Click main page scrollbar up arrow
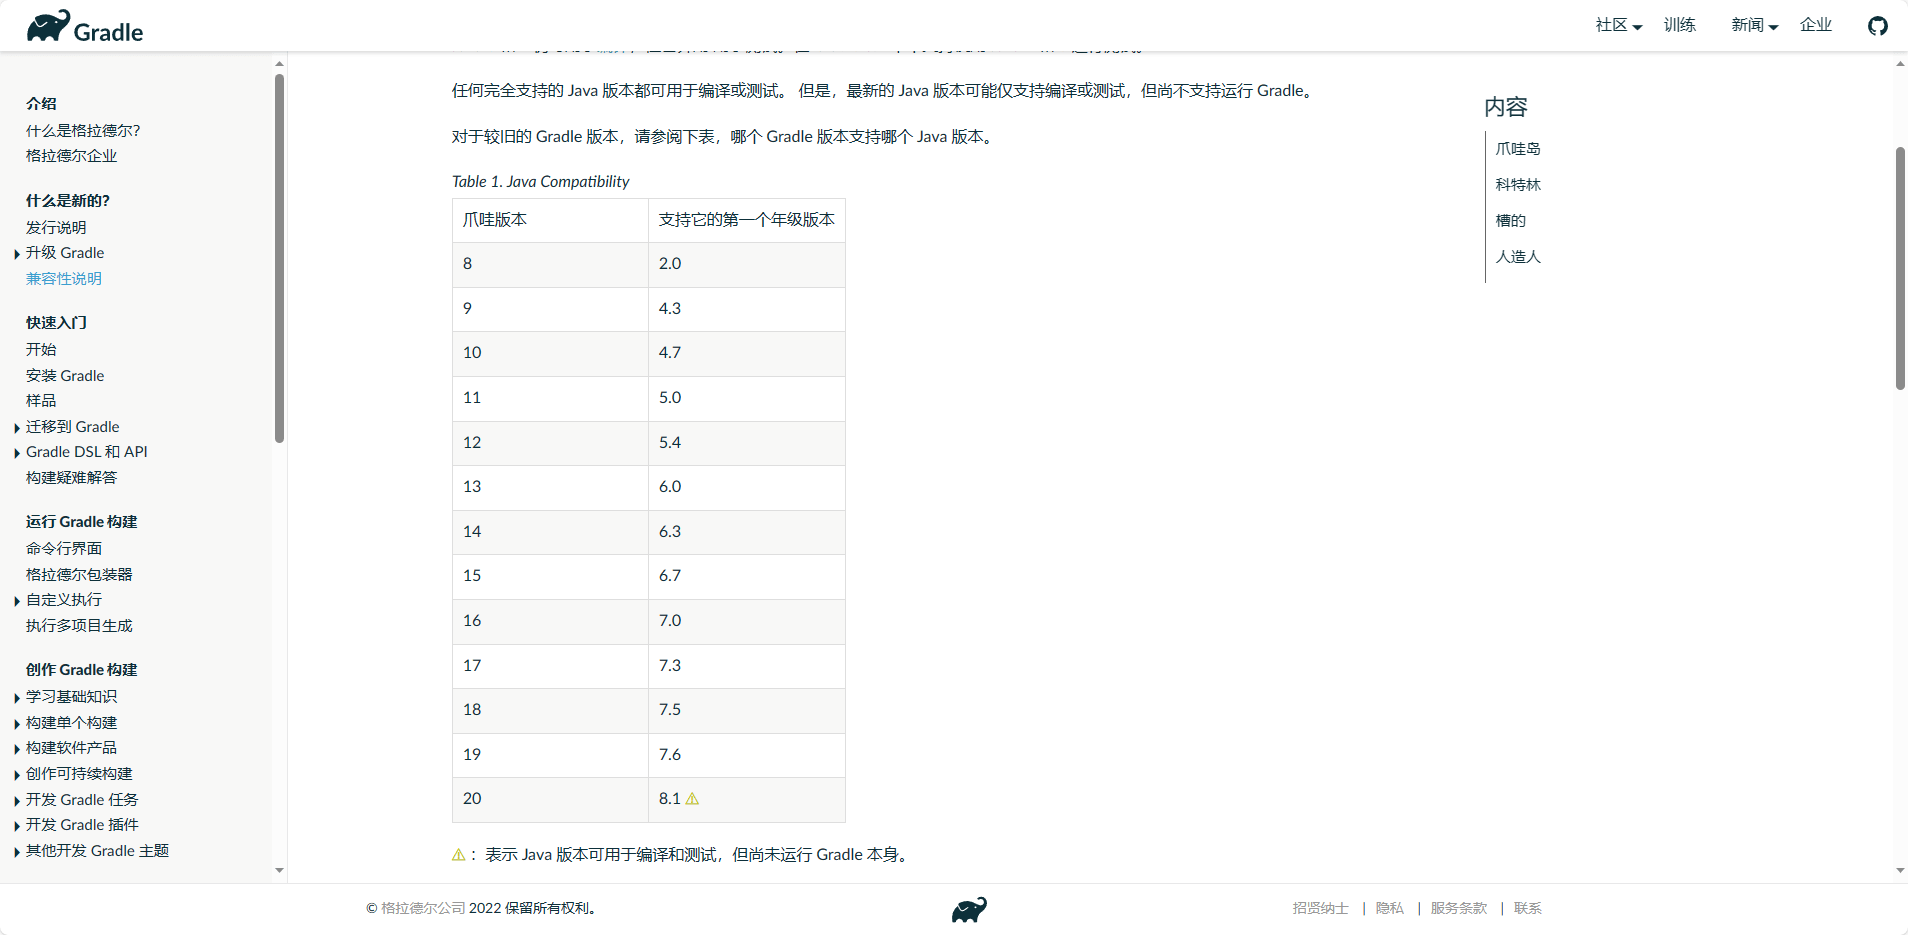The image size is (1908, 935). tap(1900, 64)
